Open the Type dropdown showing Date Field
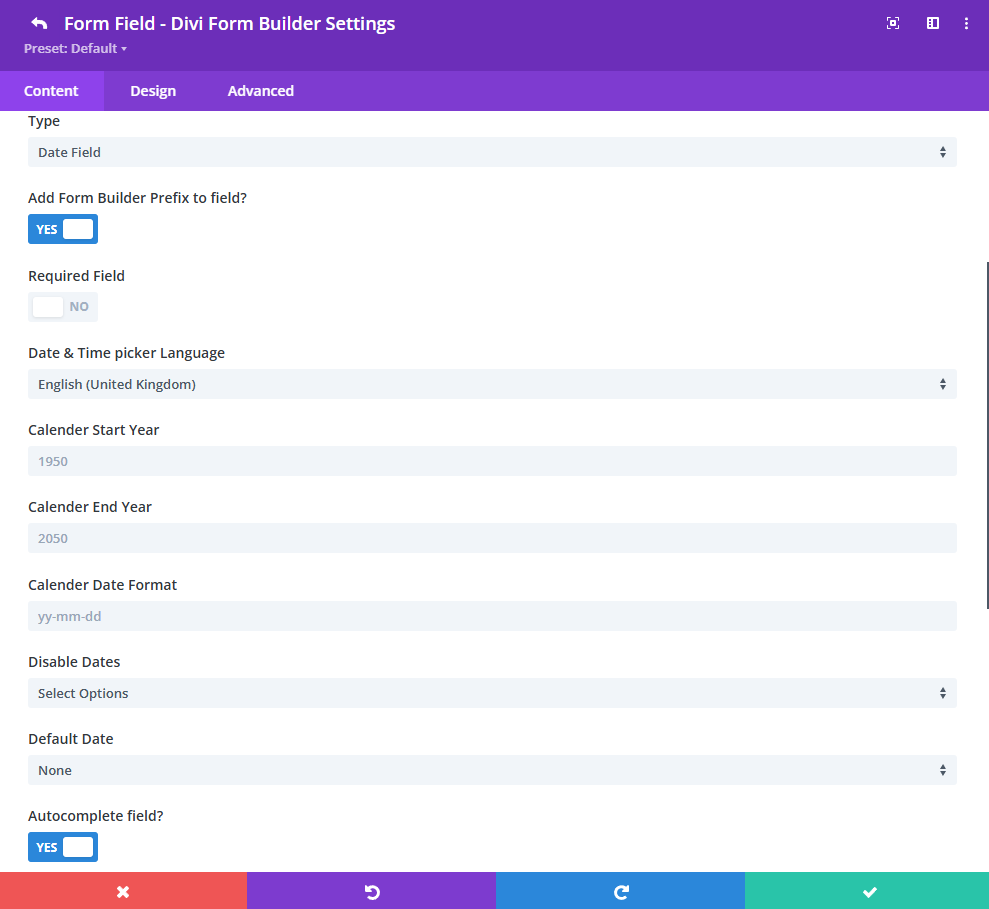 (492, 152)
